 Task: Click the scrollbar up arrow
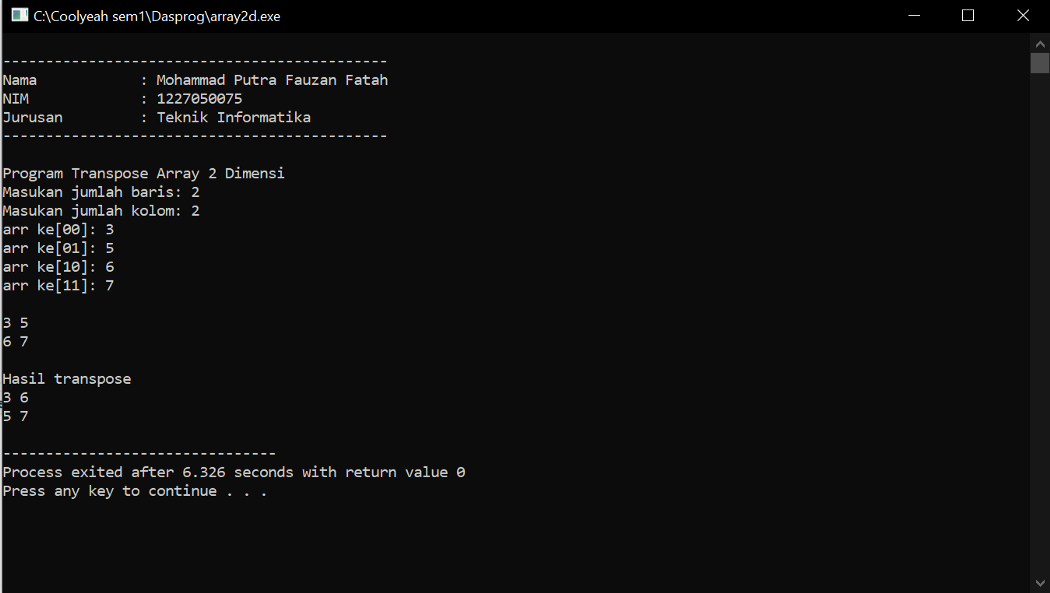[x=1039, y=43]
